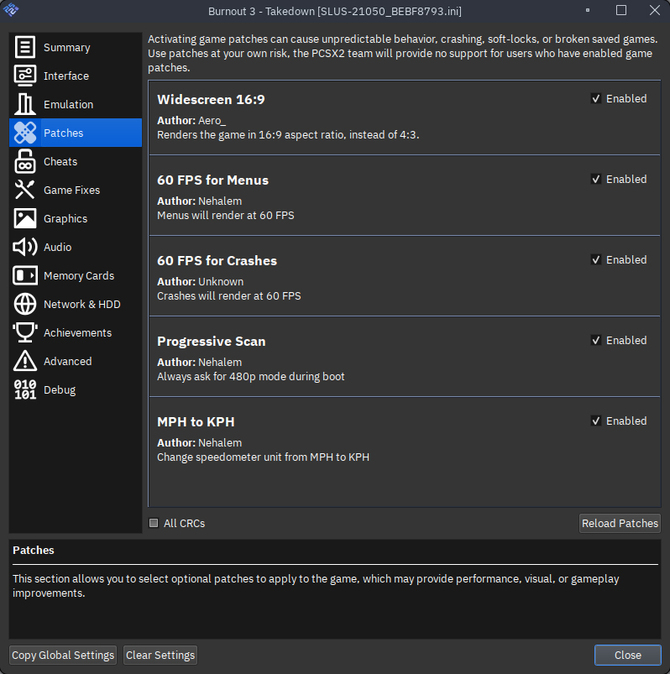Click the Clear Settings button
Image resolution: width=670 pixels, height=674 pixels.
click(160, 655)
